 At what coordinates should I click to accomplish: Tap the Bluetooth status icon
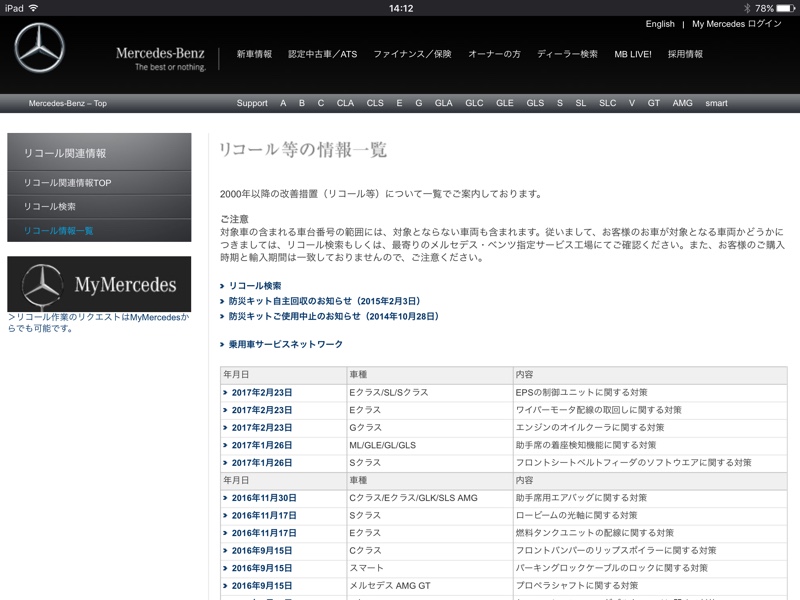(747, 8)
